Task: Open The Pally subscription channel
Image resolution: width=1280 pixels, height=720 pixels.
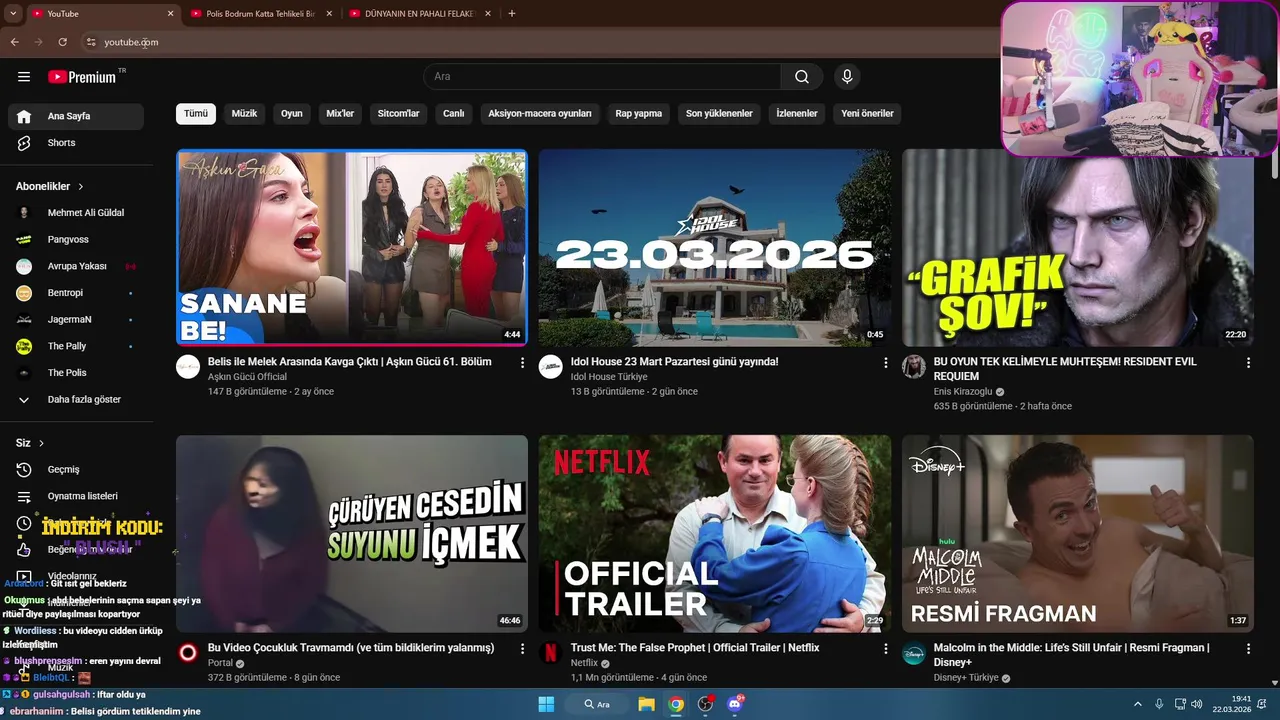Action: pyautogui.click(x=76, y=346)
